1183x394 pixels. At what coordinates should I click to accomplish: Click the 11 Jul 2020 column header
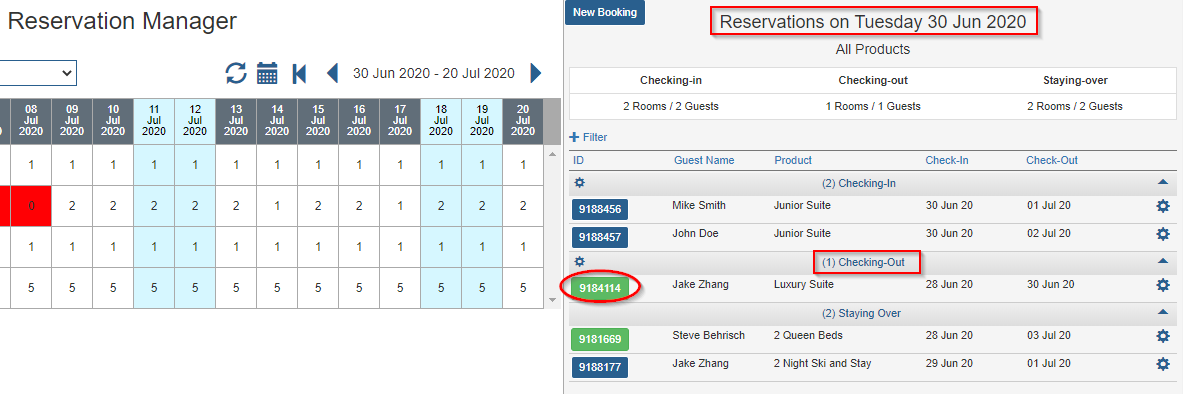[154, 120]
